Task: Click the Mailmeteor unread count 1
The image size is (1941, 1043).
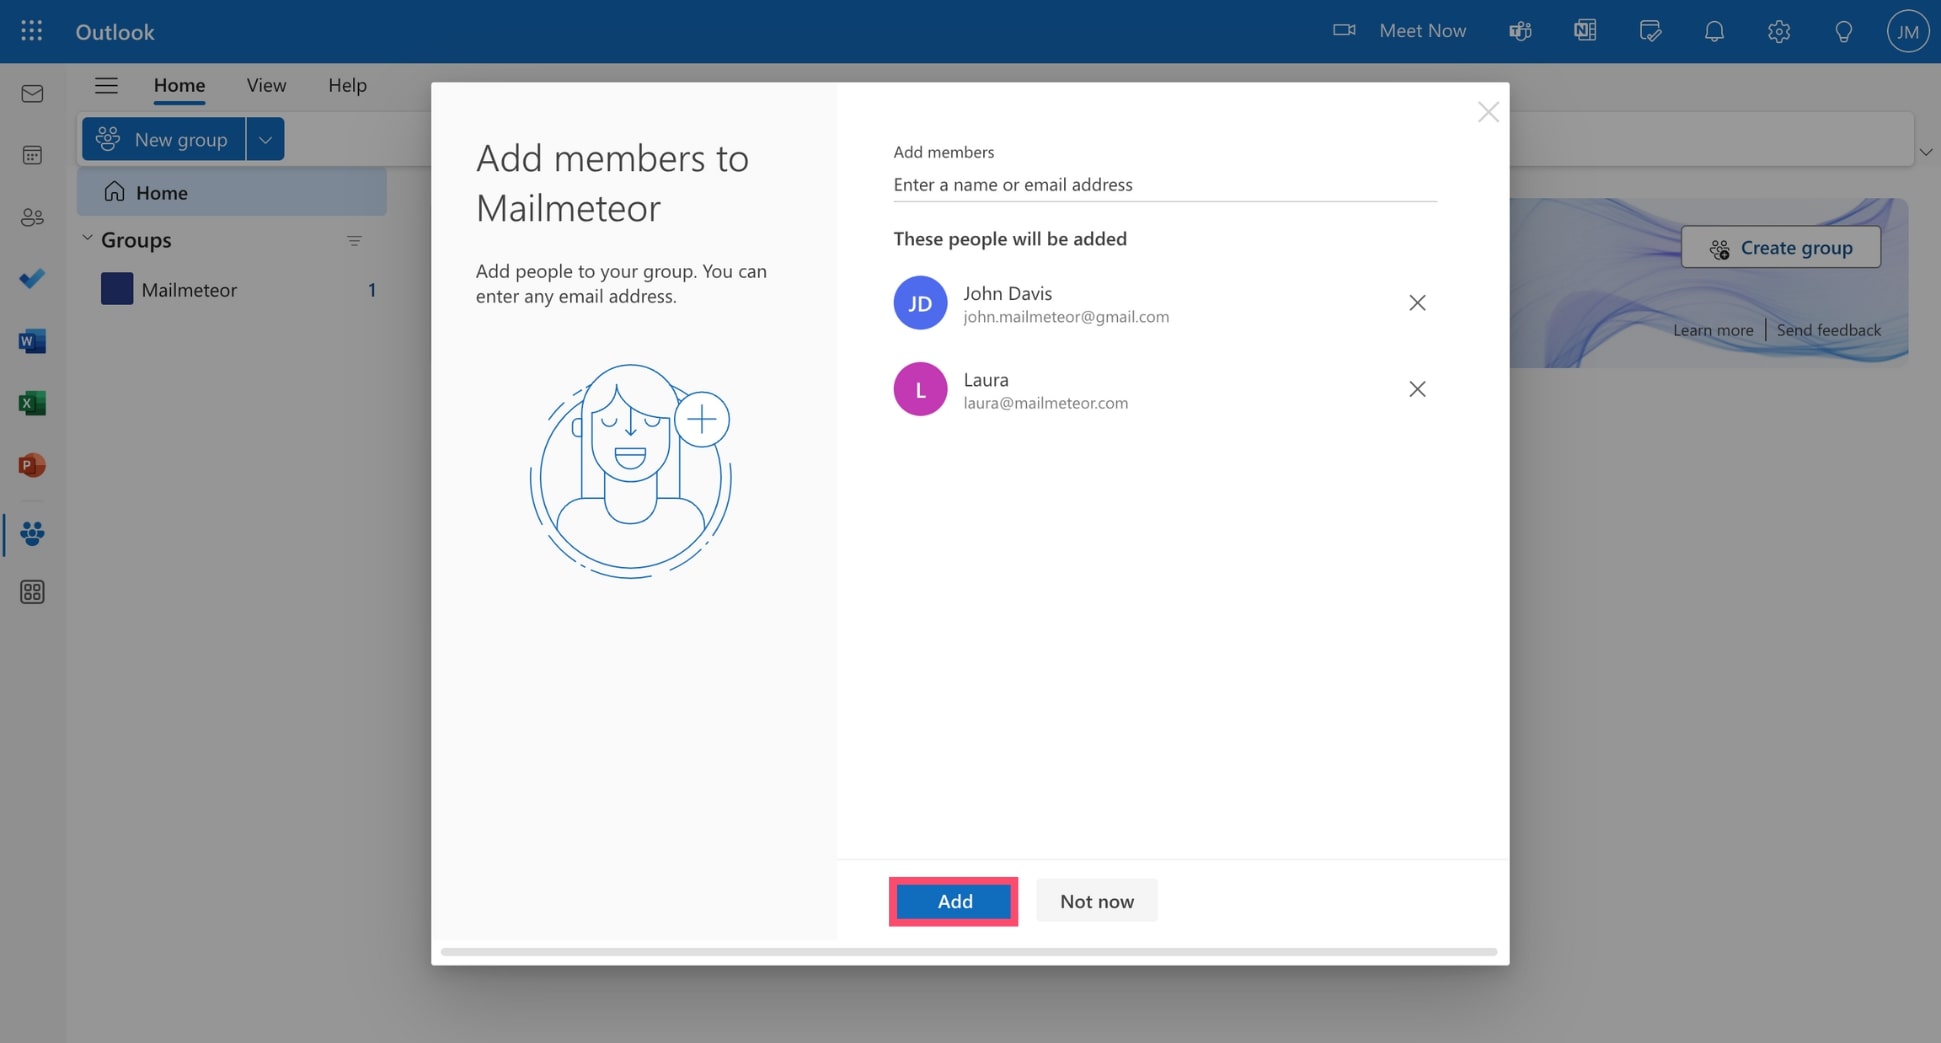Action: (372, 290)
